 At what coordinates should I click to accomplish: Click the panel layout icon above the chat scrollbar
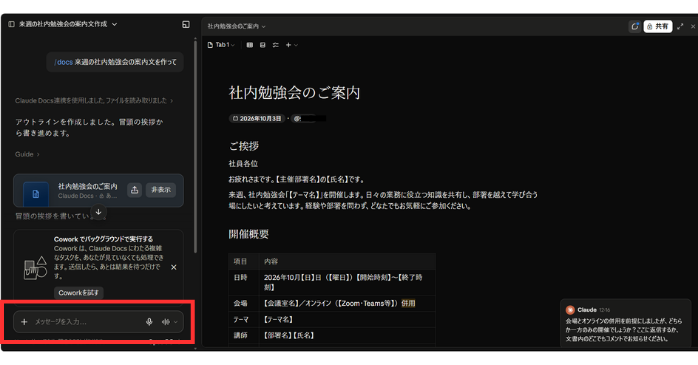point(186,24)
